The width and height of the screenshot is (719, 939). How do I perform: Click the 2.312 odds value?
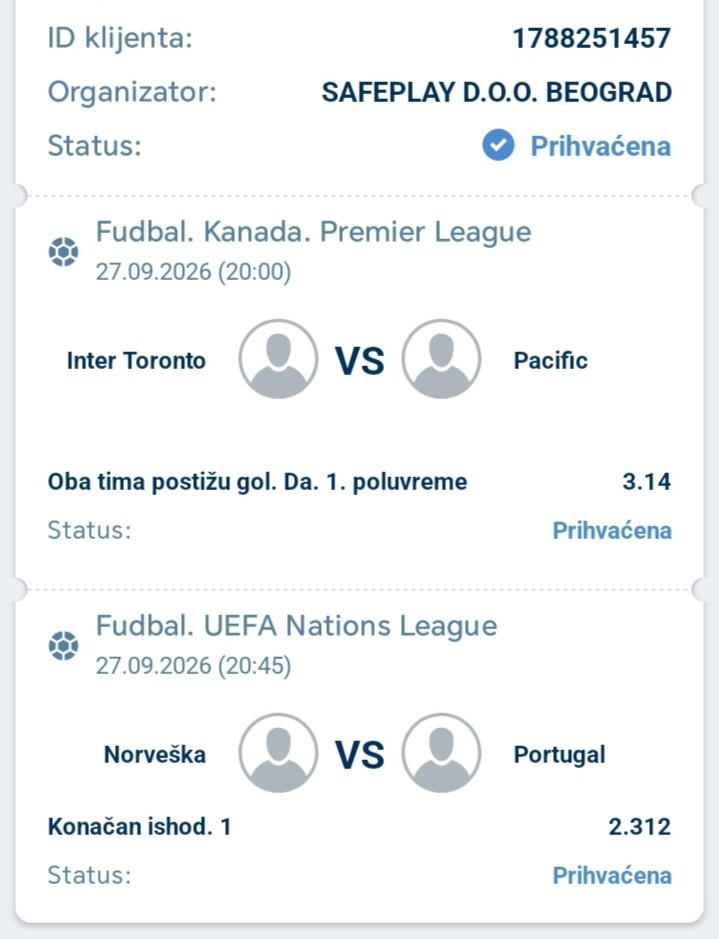639,827
